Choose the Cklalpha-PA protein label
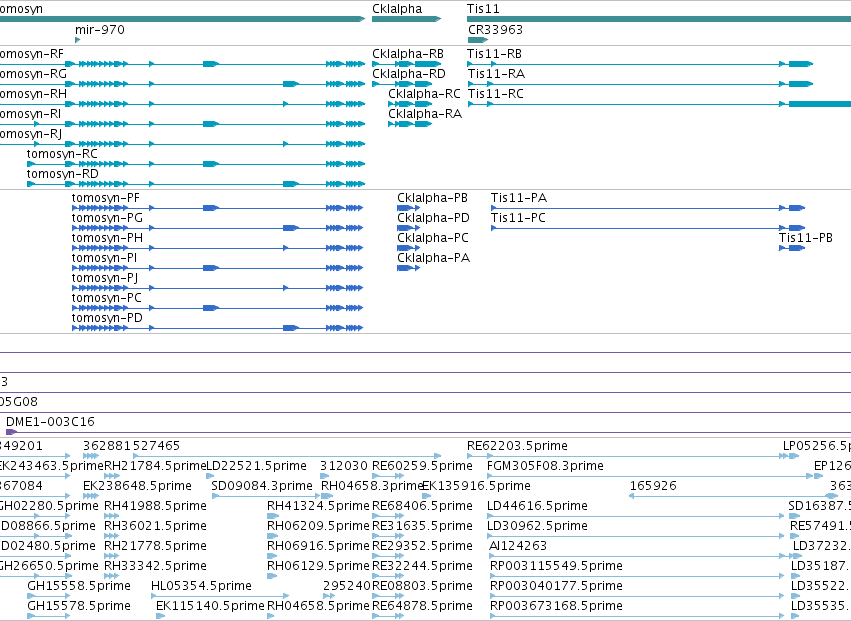Screen dimensions: 851x621 434,258
